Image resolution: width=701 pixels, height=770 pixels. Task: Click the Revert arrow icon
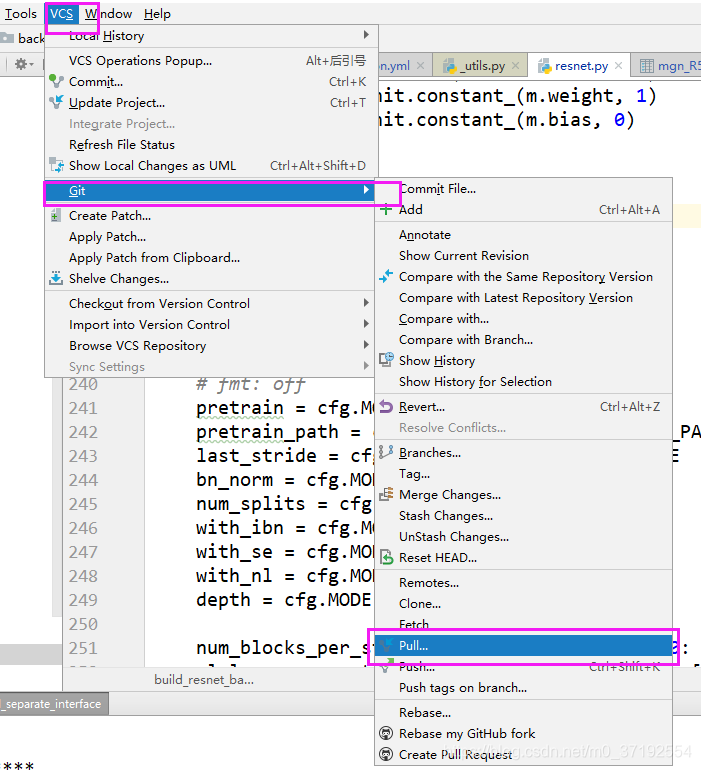tap(386, 407)
